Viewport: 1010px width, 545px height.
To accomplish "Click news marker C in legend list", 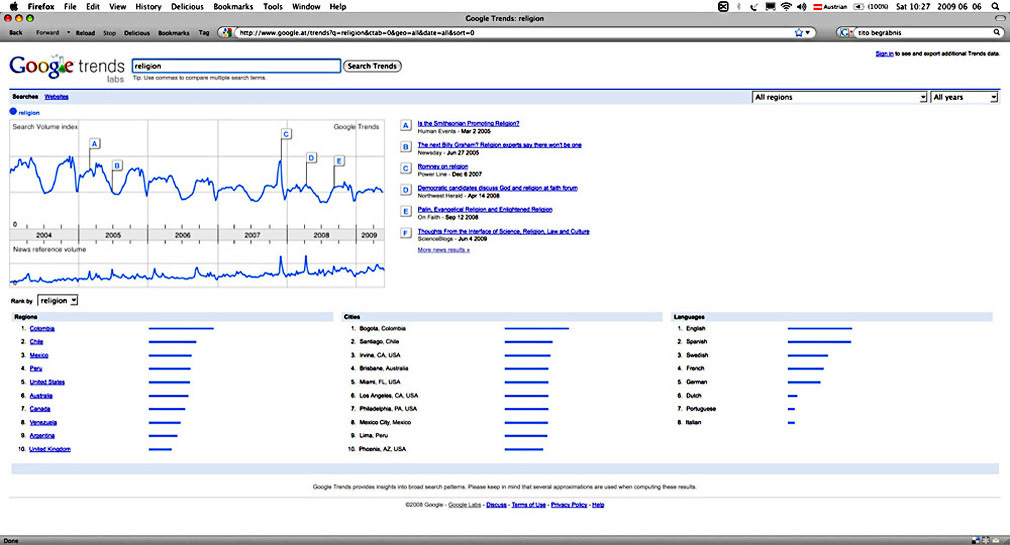I will pos(406,168).
